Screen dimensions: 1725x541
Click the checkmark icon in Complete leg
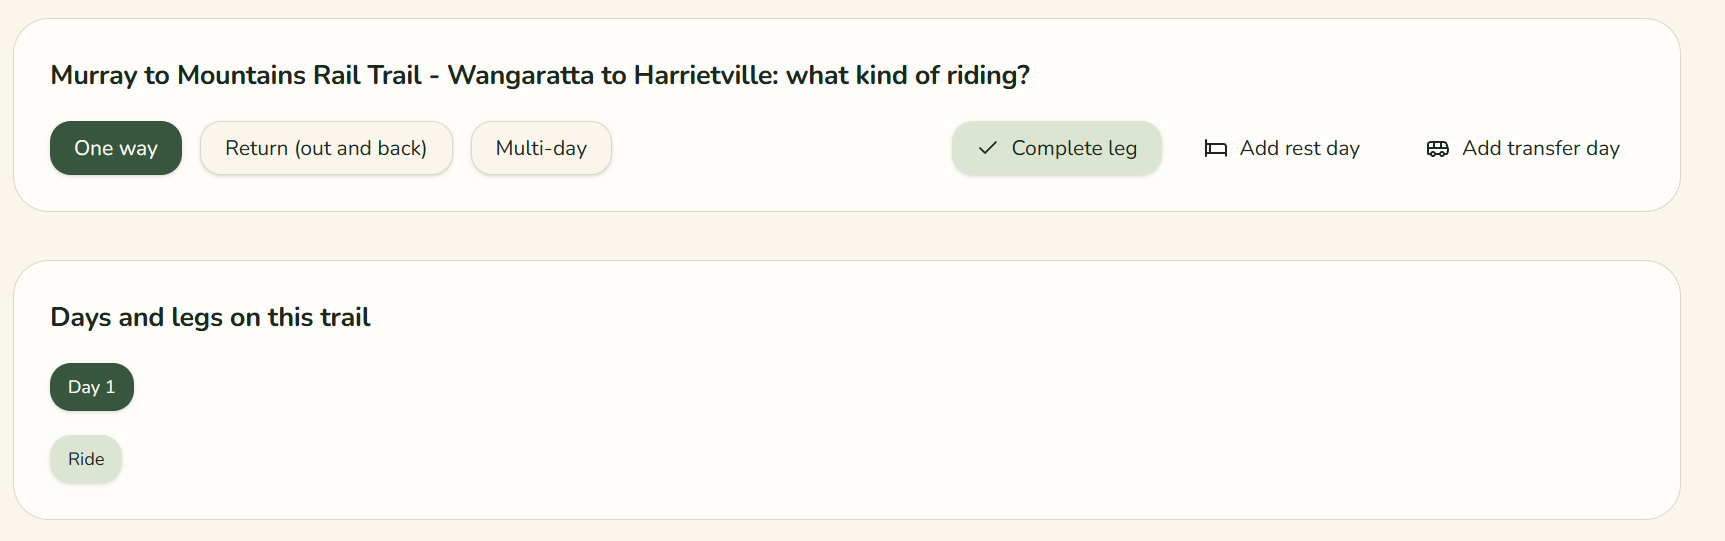[987, 148]
